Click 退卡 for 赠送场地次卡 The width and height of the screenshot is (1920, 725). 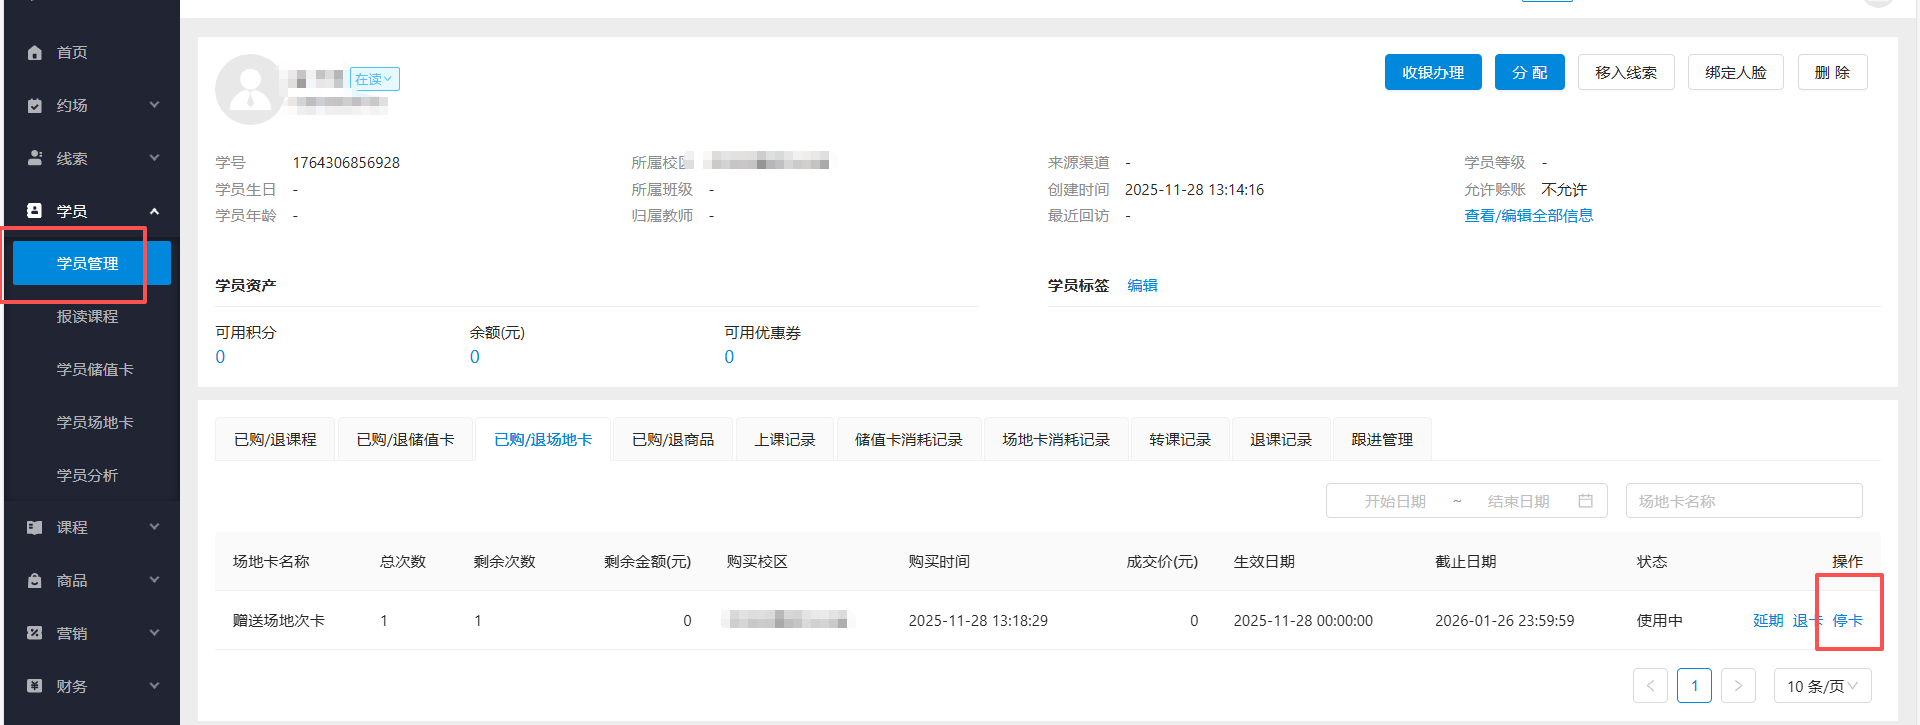1808,620
